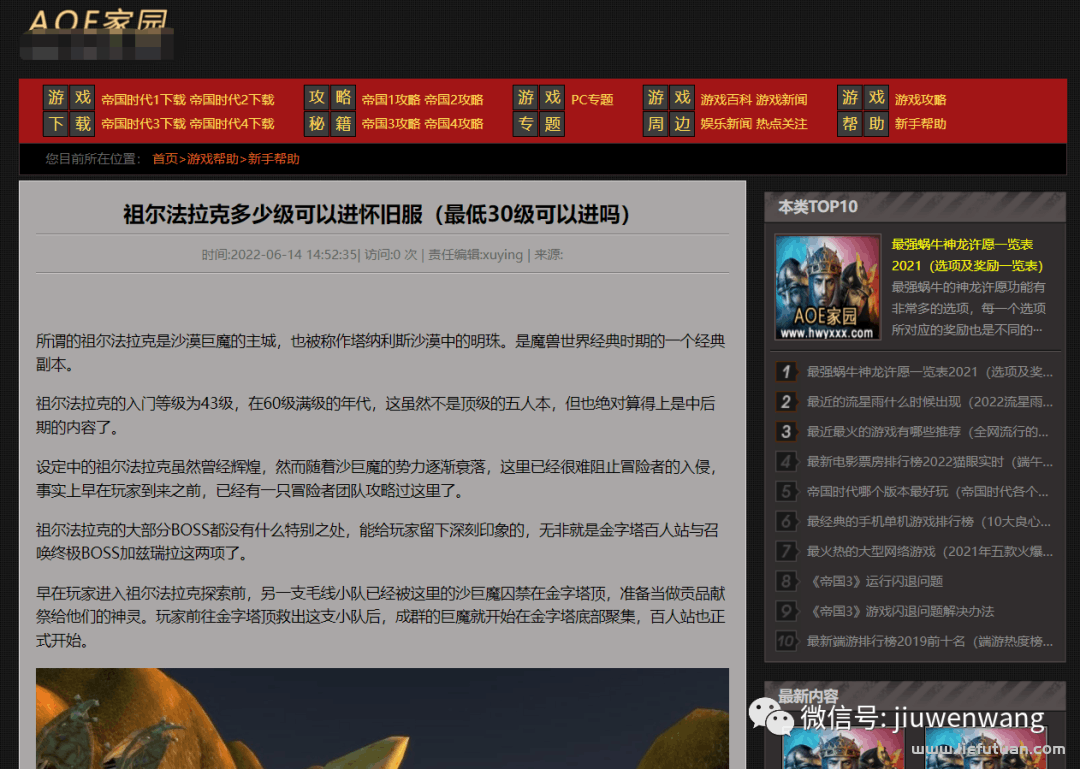Click rank 10 number badge in TOP10
The width and height of the screenshot is (1080, 769).
(x=785, y=642)
